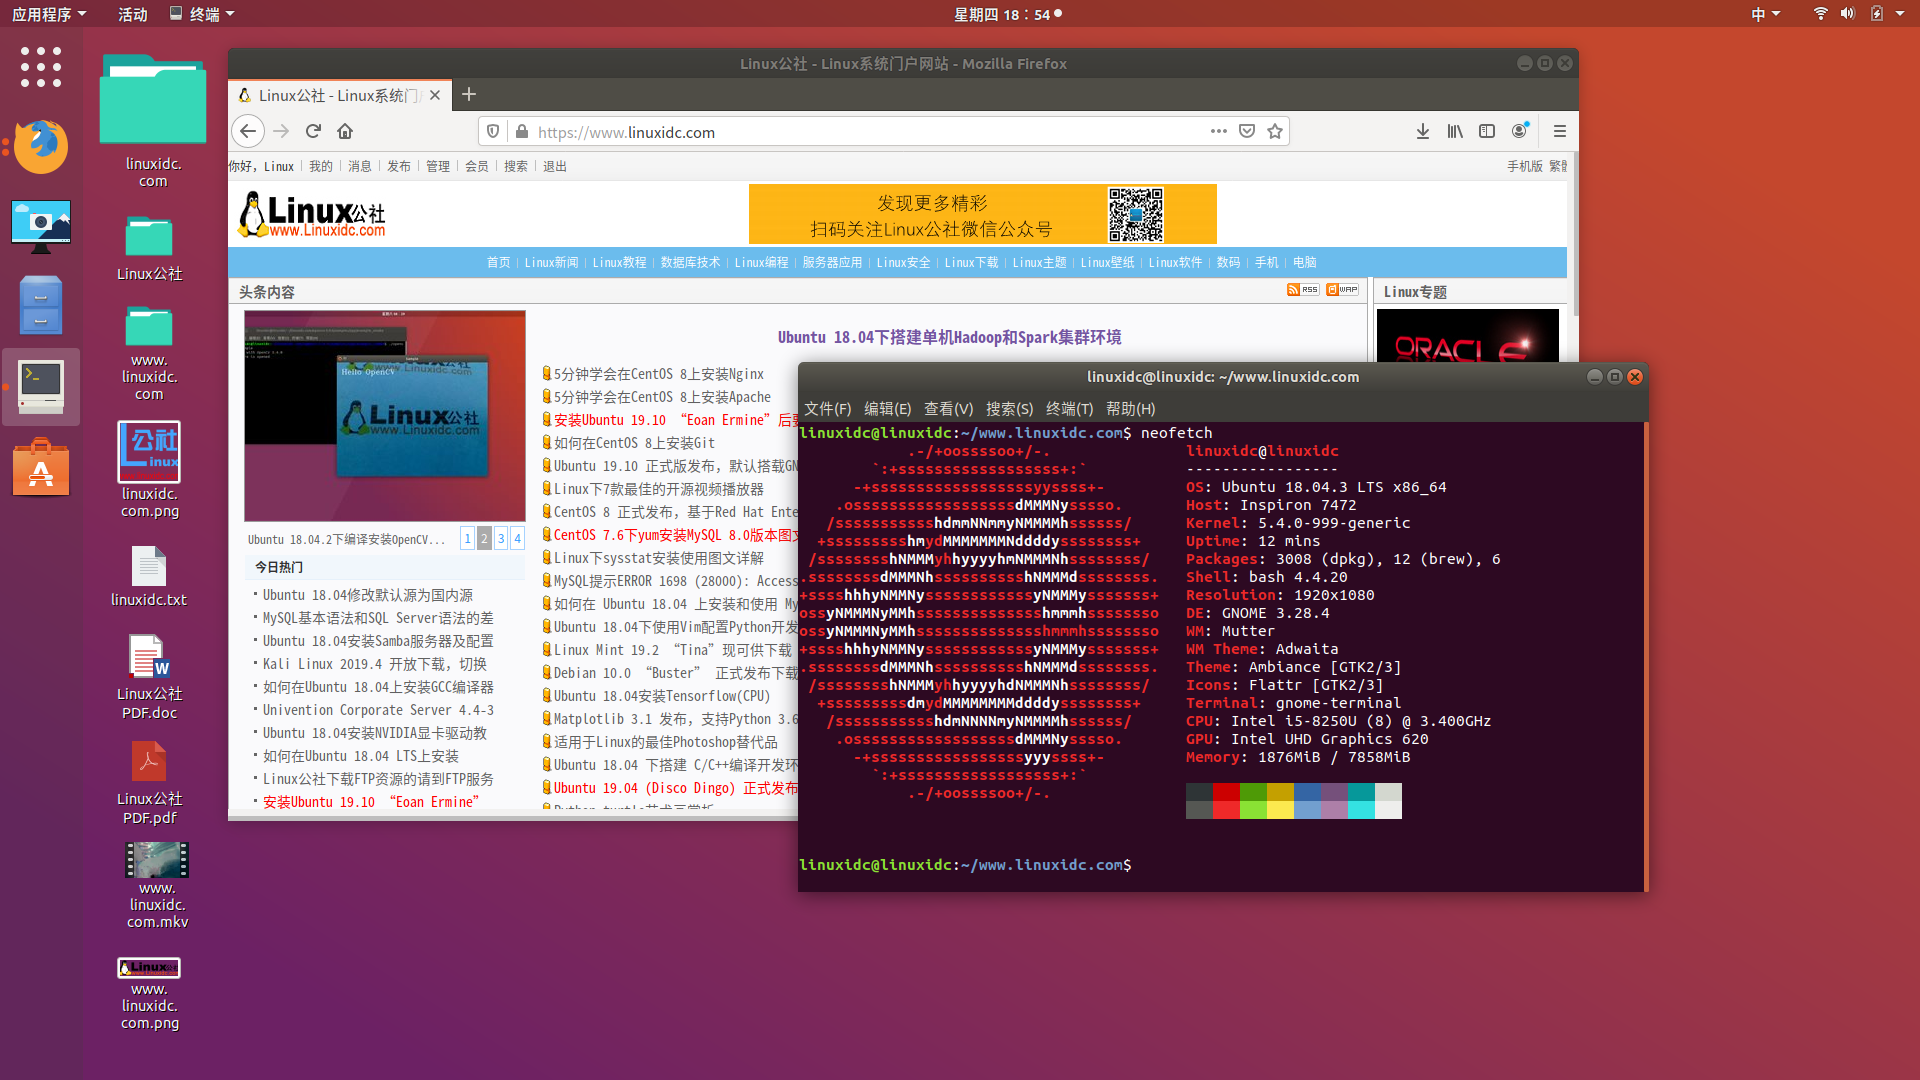Open the Firefox Library (books) icon

coord(1454,131)
